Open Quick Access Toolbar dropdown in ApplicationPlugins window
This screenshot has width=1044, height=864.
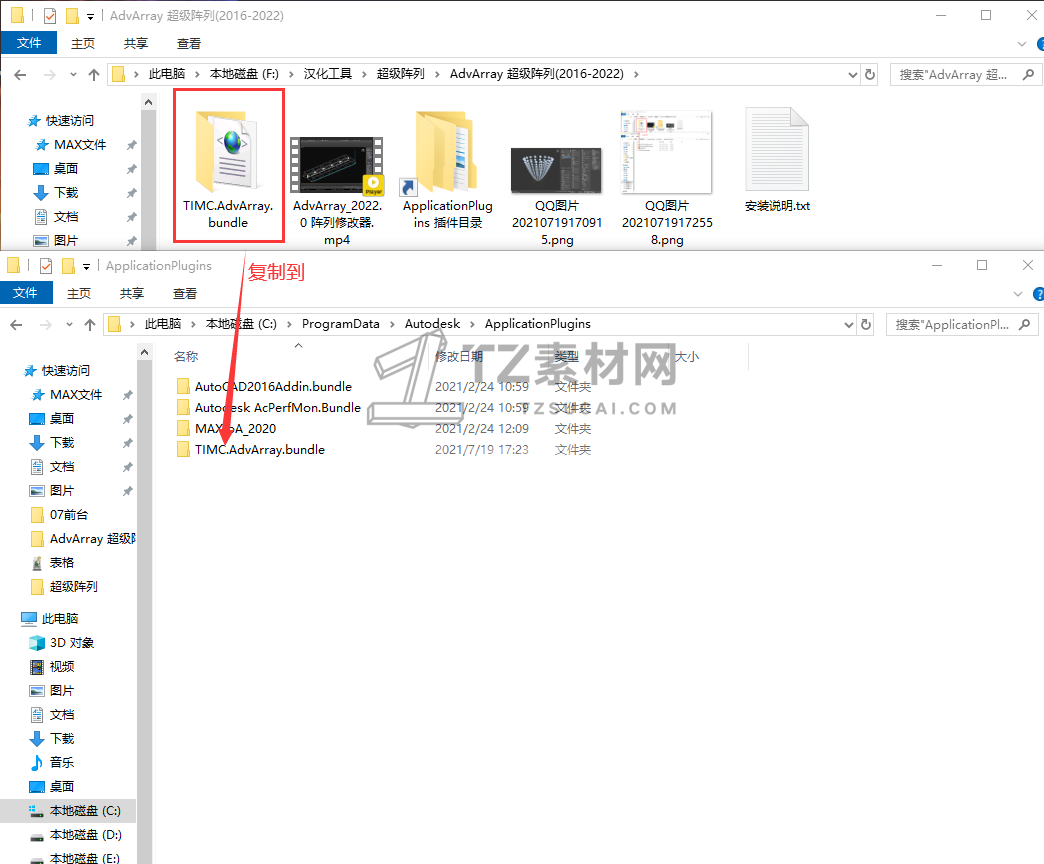point(87,266)
